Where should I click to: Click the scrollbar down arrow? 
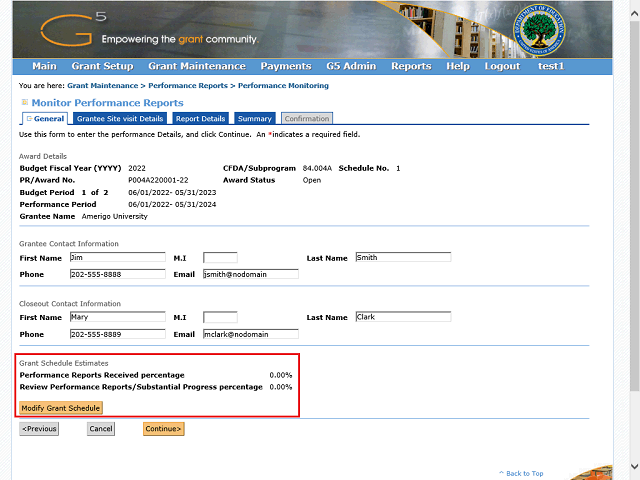tap(634, 466)
